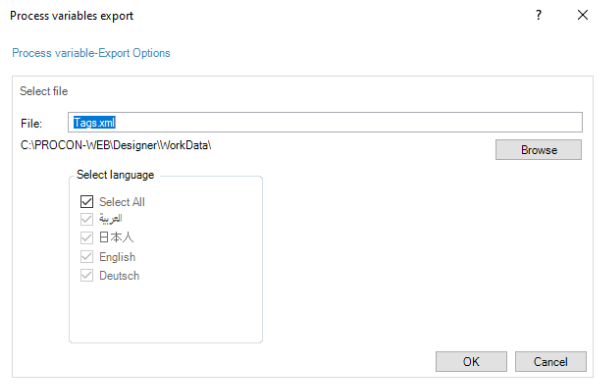The image size is (605, 390).
Task: Click the Process variable-Export Options heading
Action: [91, 53]
